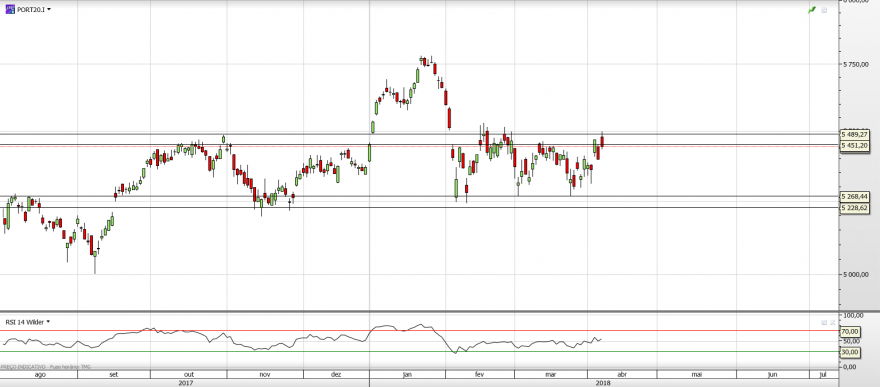Click the 'mai' month on time axis
Screen dimensions: 880x387
tap(696, 374)
